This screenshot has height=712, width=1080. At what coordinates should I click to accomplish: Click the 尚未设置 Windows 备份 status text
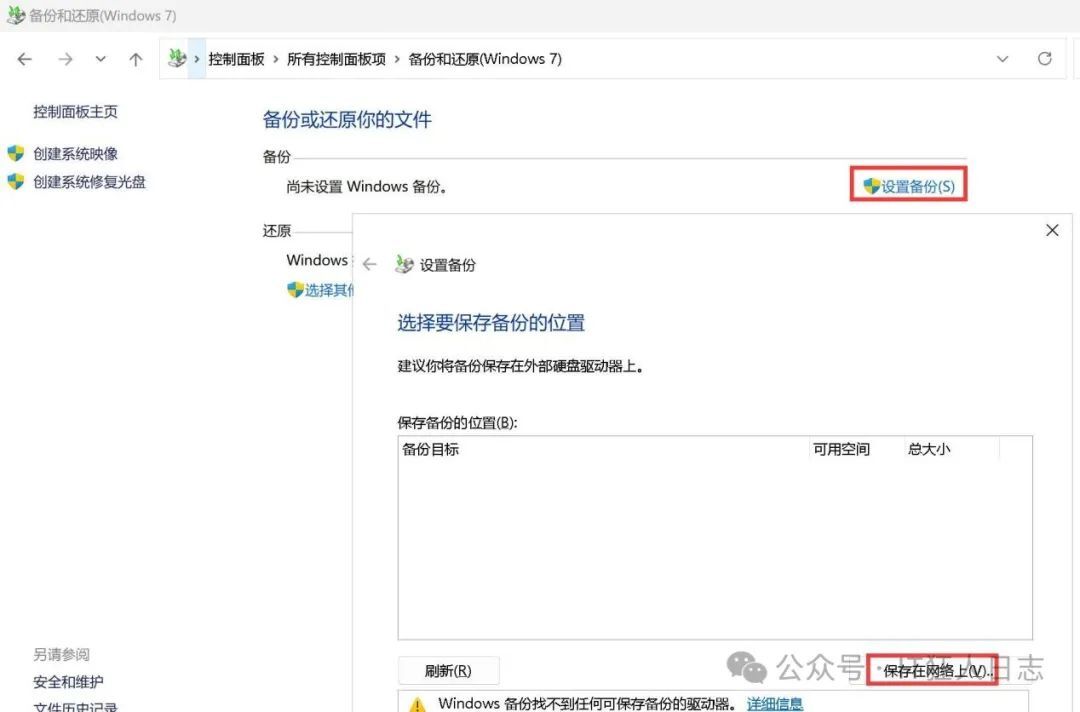point(366,187)
